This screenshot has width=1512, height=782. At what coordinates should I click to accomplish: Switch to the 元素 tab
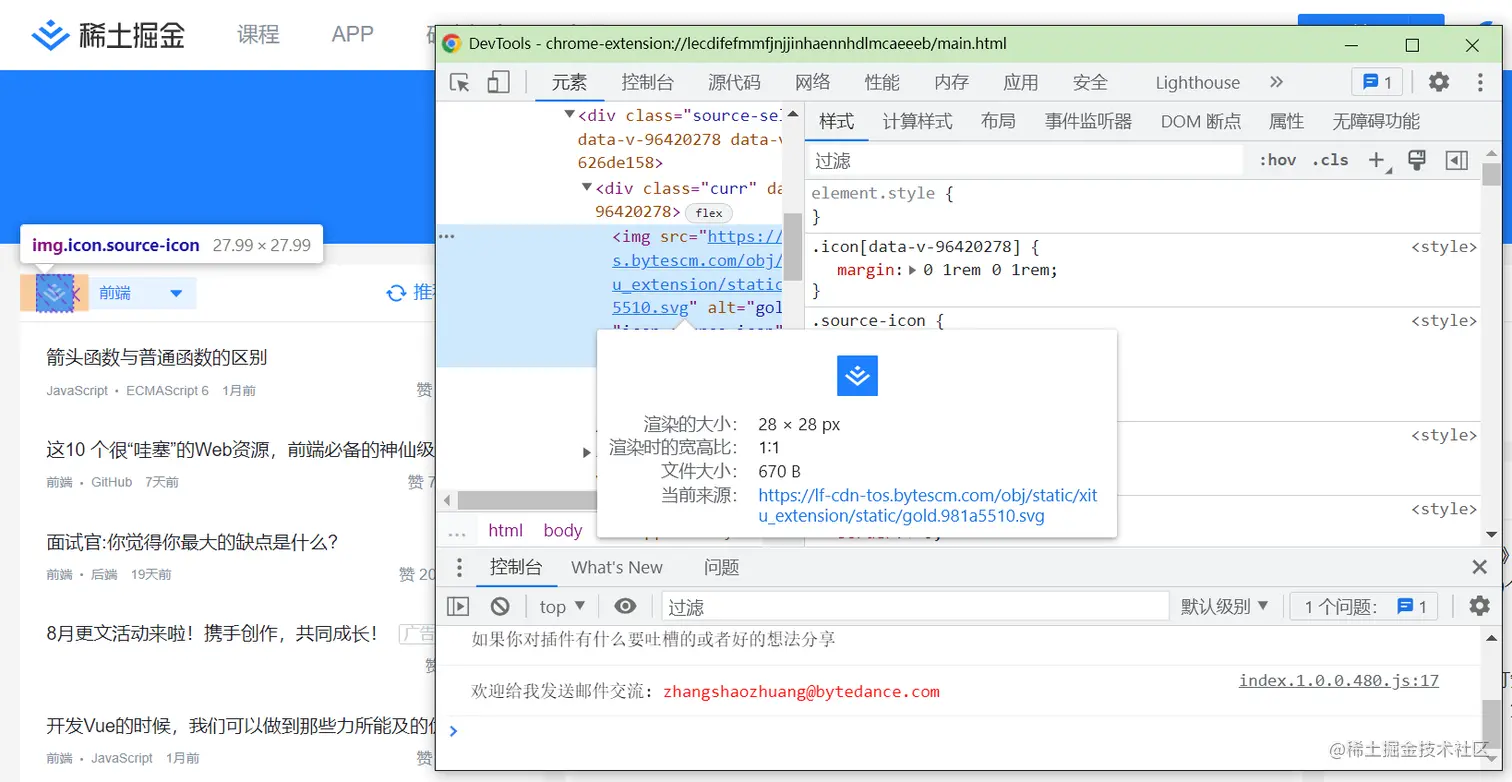570,83
